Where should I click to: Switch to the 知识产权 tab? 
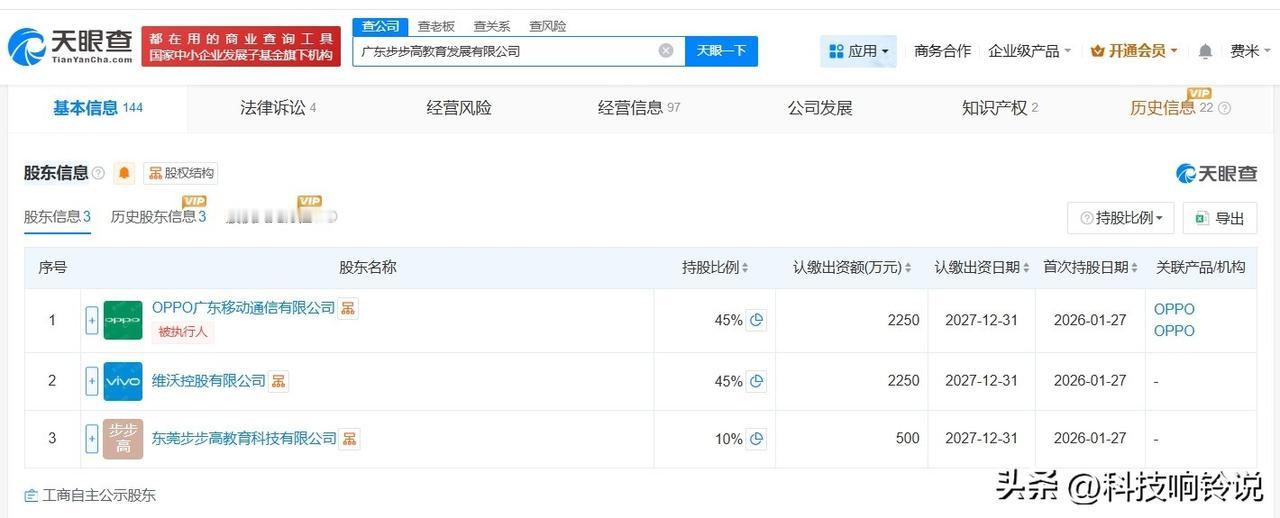(1000, 108)
